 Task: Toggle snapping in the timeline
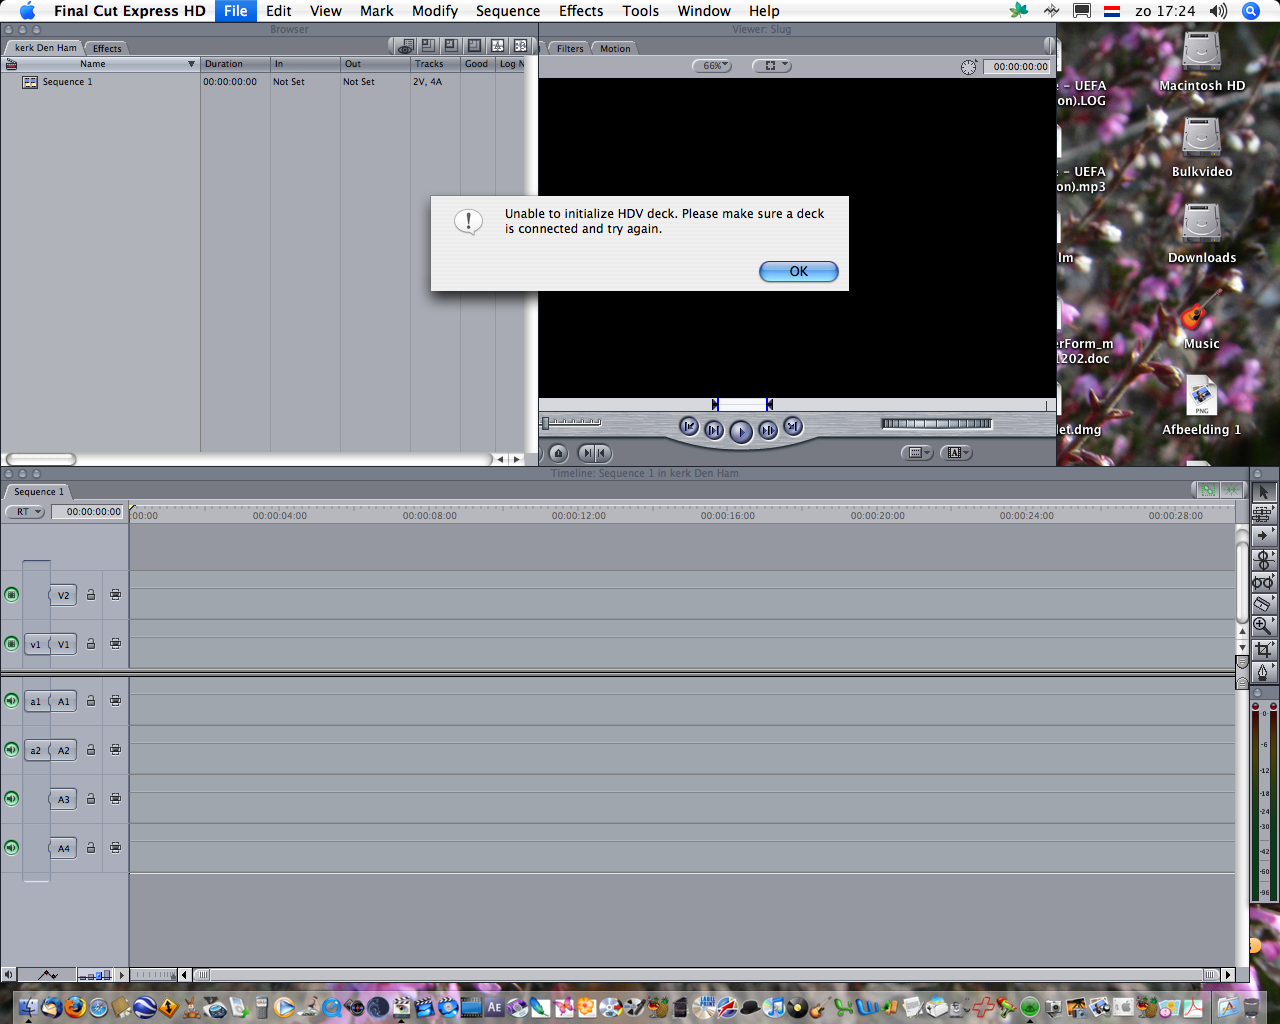tap(1231, 490)
